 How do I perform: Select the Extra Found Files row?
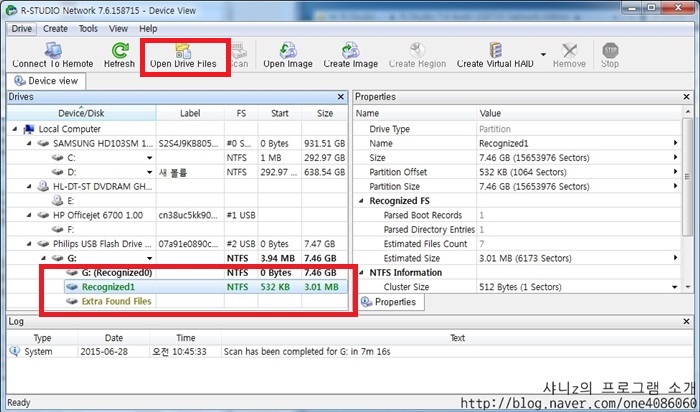178,301
